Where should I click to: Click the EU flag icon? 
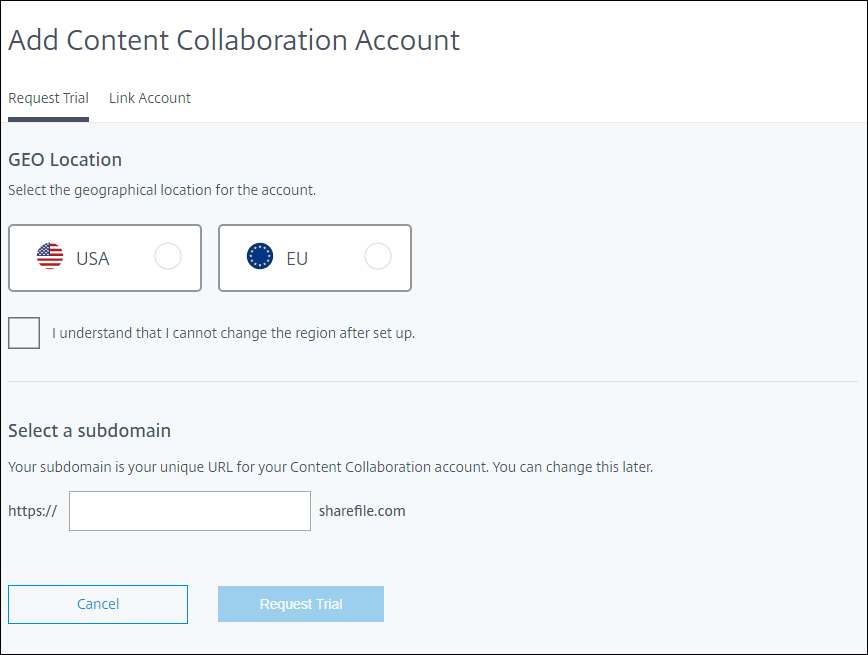tap(260, 257)
